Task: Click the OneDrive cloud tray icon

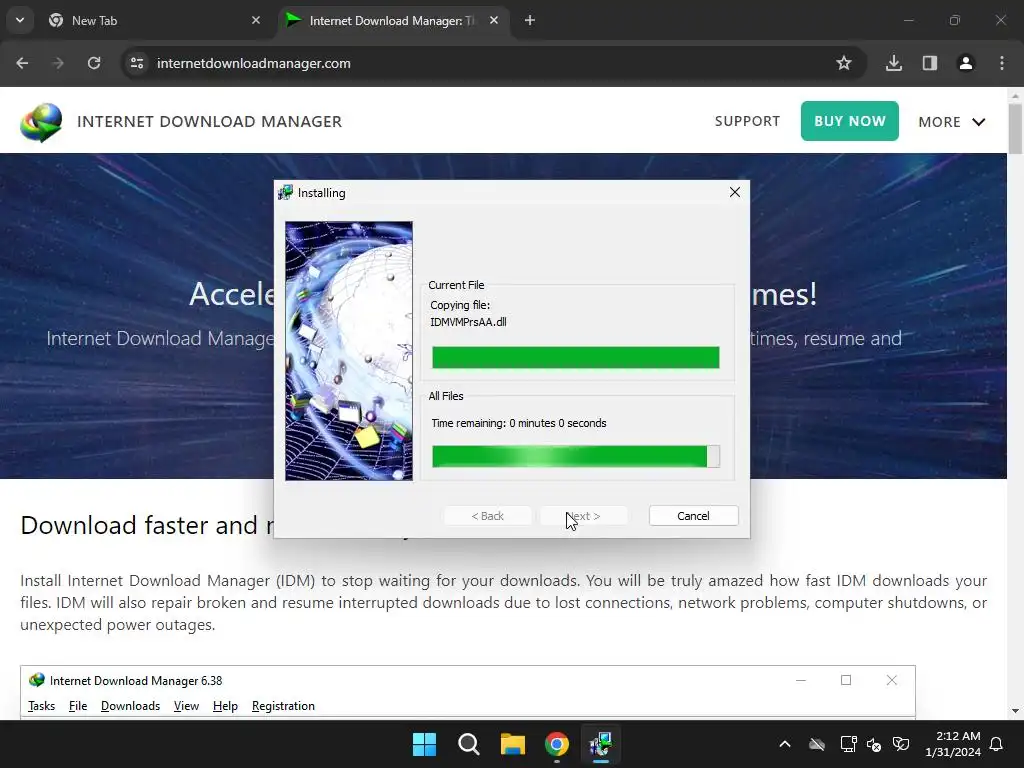Action: (816, 744)
